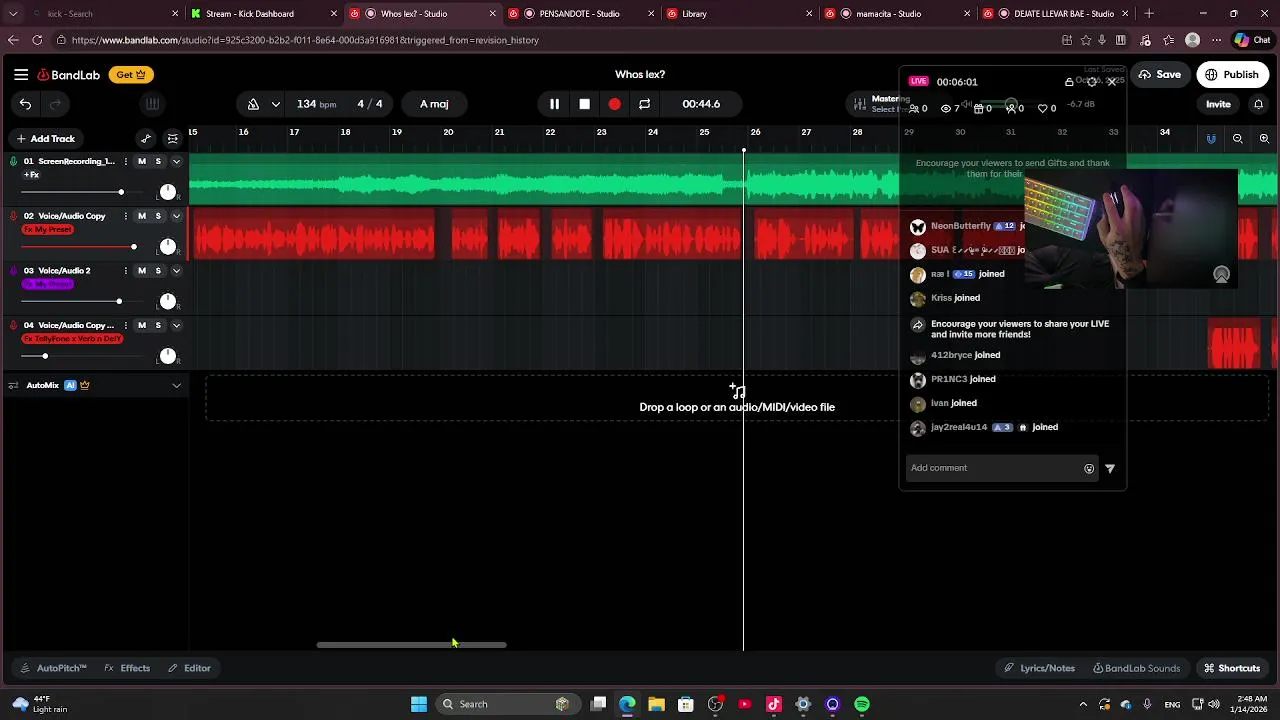Click the track height collapse icon
This screenshot has height=720, width=1280.
(x=172, y=139)
